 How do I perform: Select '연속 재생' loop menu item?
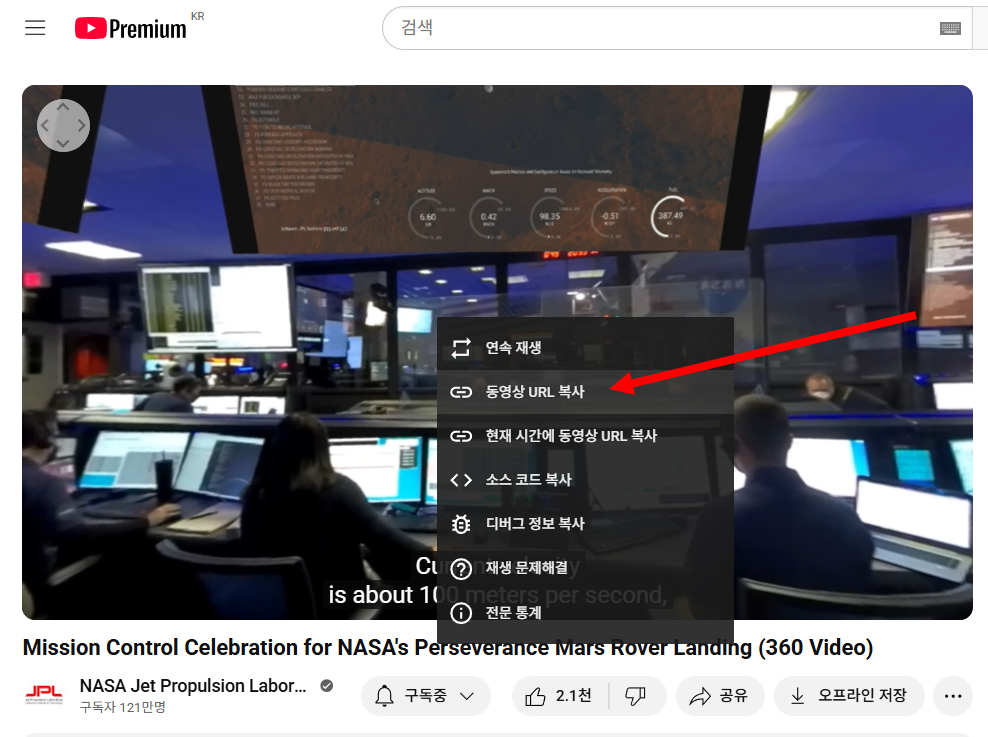pos(585,347)
